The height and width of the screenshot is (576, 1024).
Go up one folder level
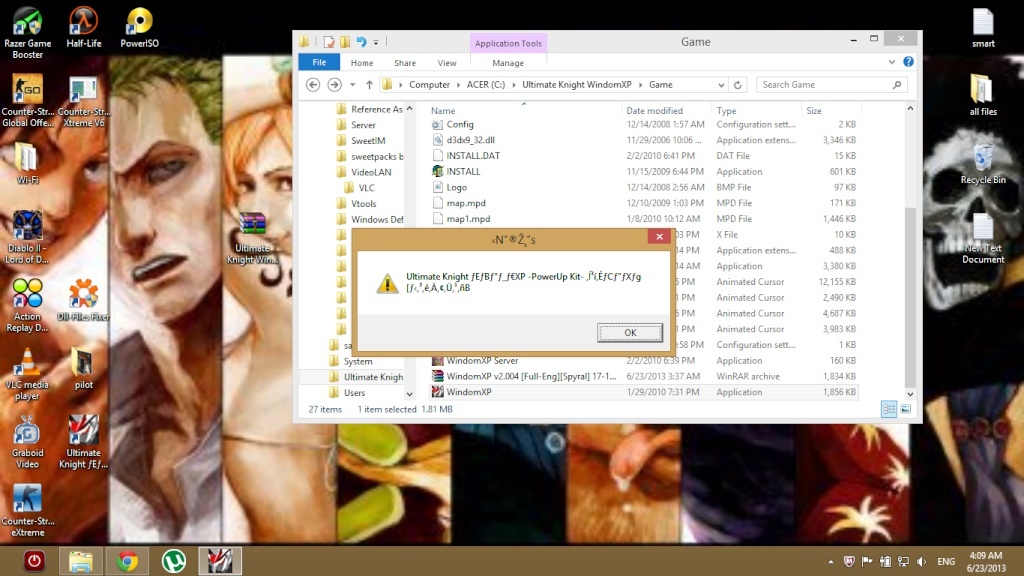pos(369,85)
